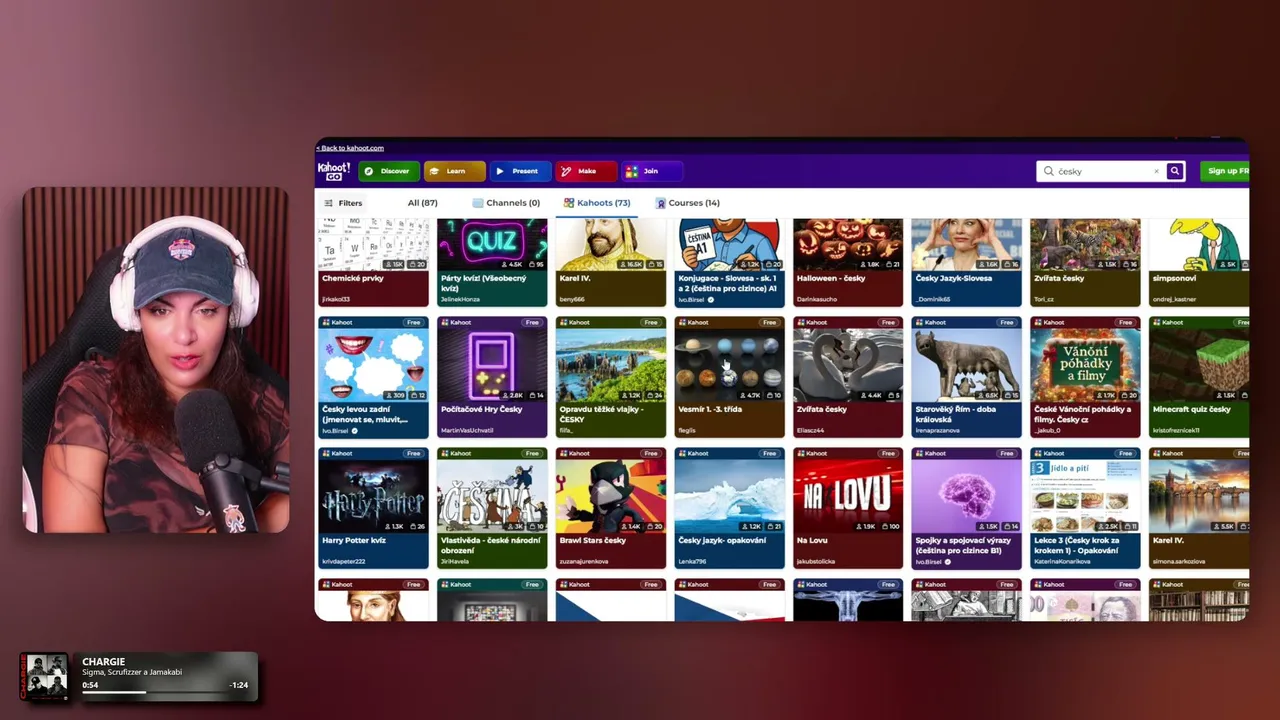This screenshot has height=720, width=1280.
Task: Click author name JelinekHonza
Action: (x=462, y=299)
